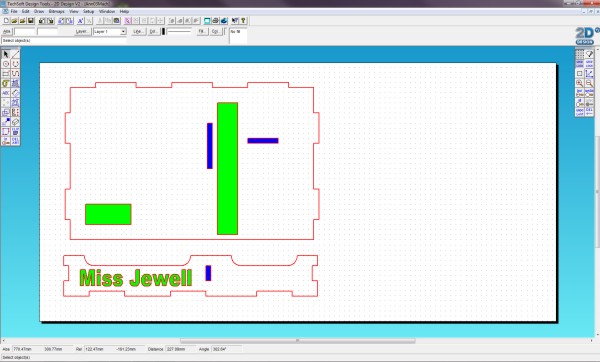
Task: Click the Angle readout in status bar
Action: point(226,349)
